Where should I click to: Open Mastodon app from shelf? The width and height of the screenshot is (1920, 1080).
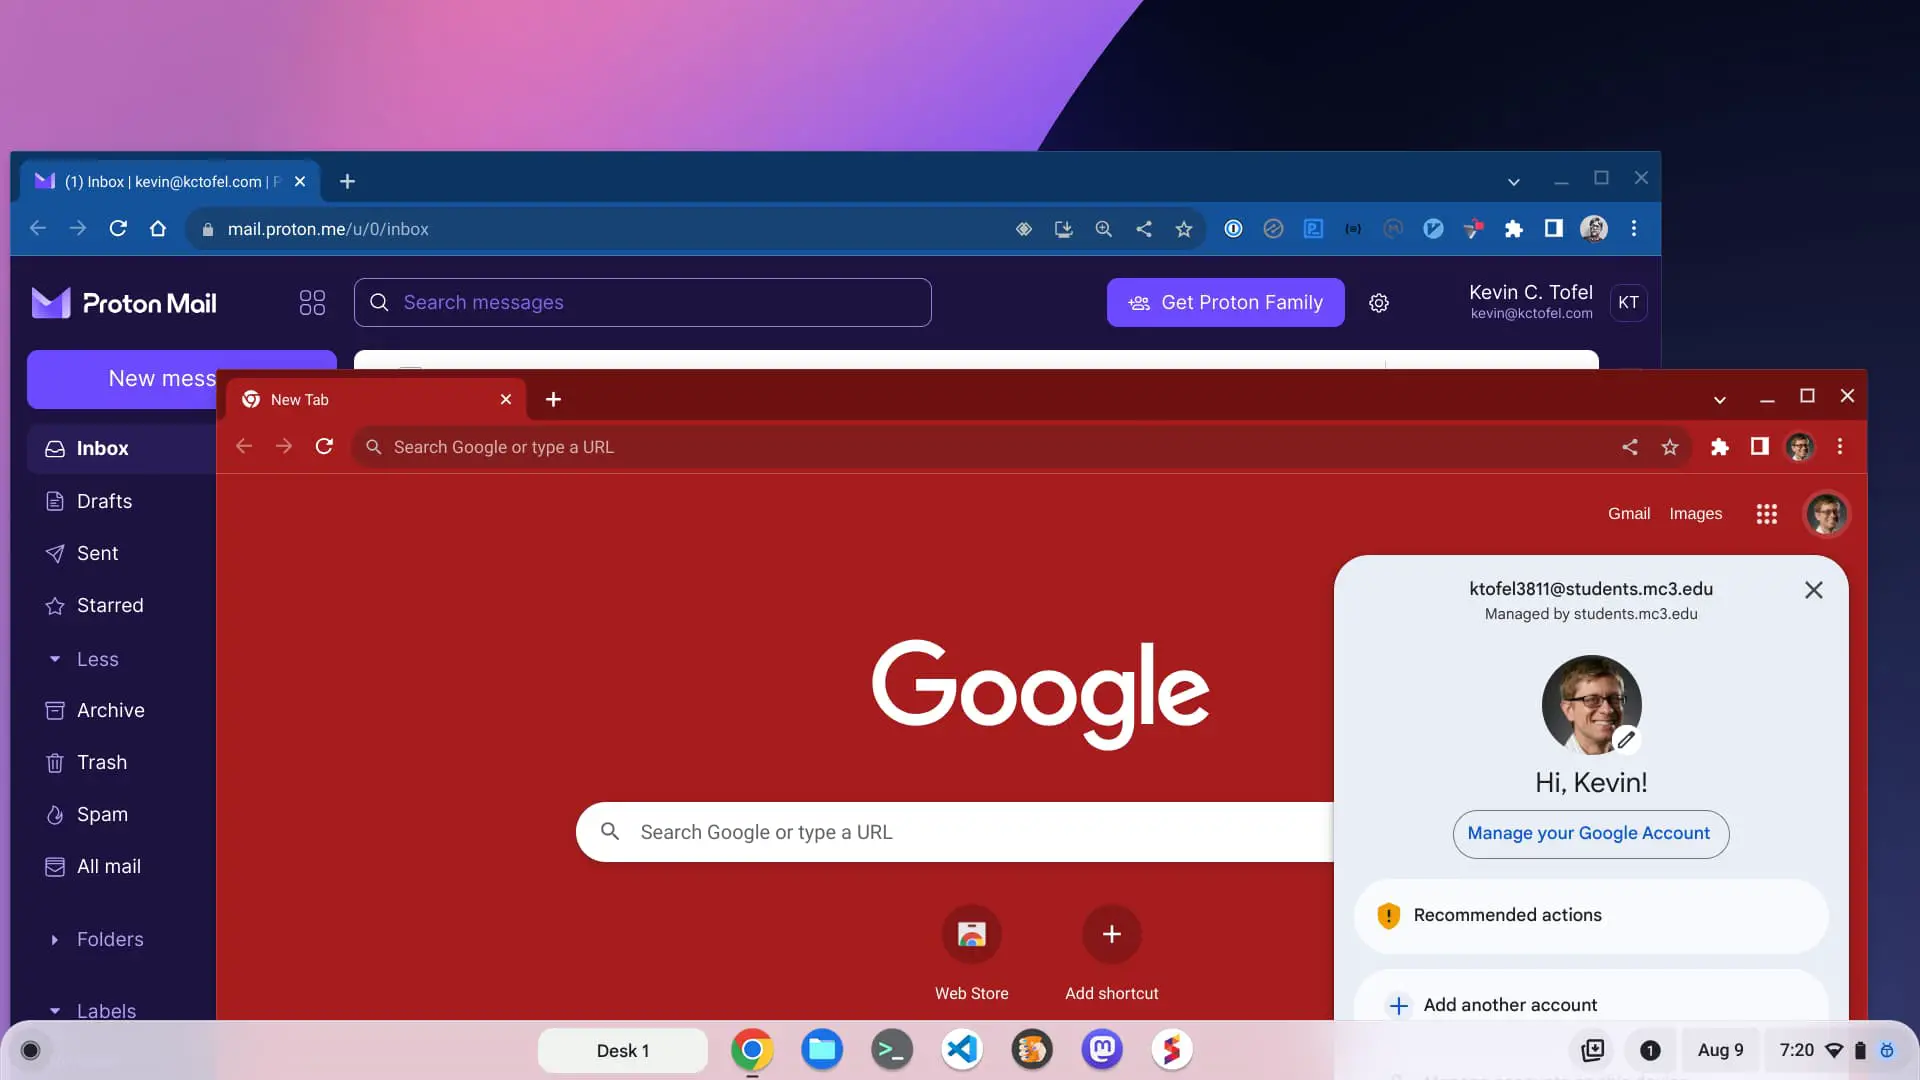[1102, 1050]
